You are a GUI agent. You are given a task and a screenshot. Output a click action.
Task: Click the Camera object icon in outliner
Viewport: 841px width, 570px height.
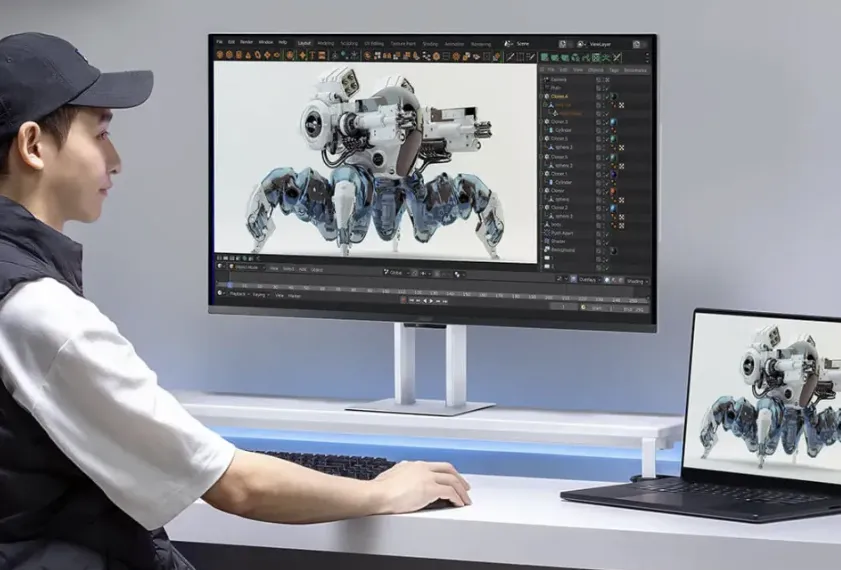click(547, 79)
